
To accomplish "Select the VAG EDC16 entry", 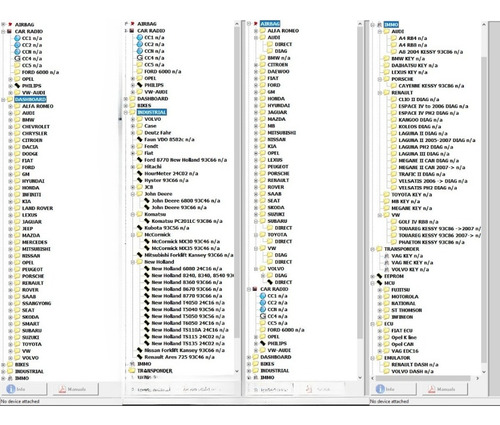I will click(x=405, y=351).
